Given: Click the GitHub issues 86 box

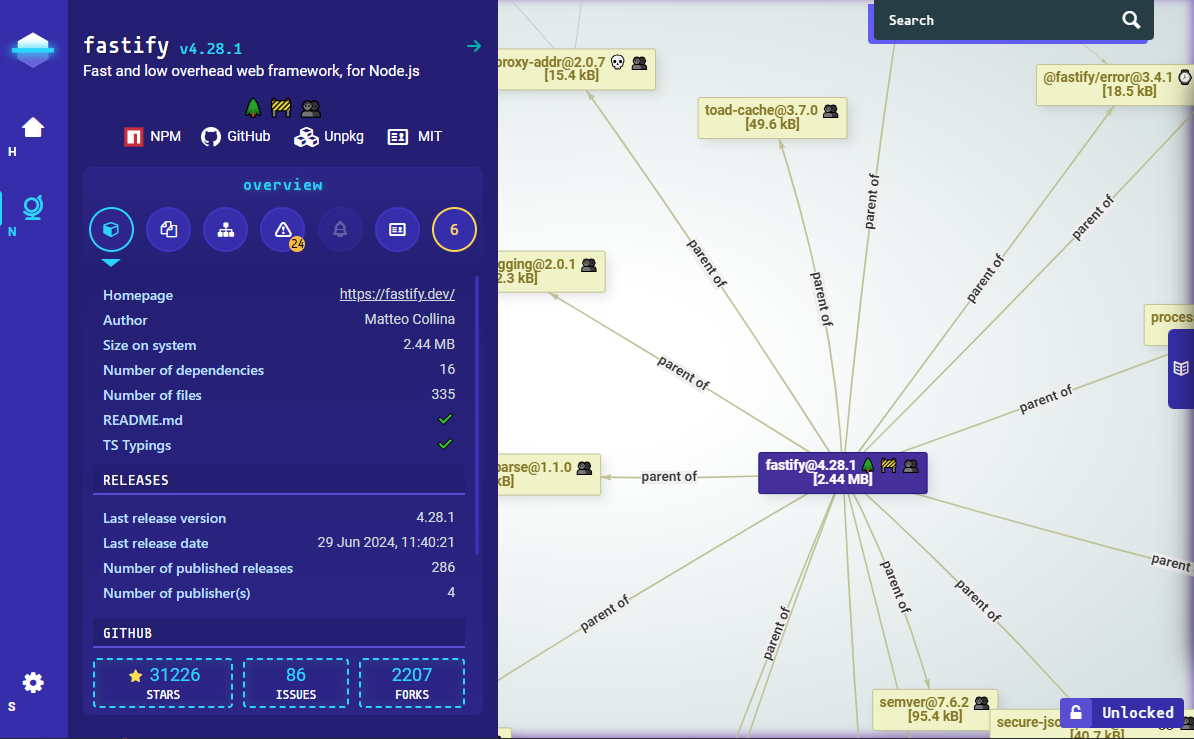Looking at the screenshot, I should point(295,683).
